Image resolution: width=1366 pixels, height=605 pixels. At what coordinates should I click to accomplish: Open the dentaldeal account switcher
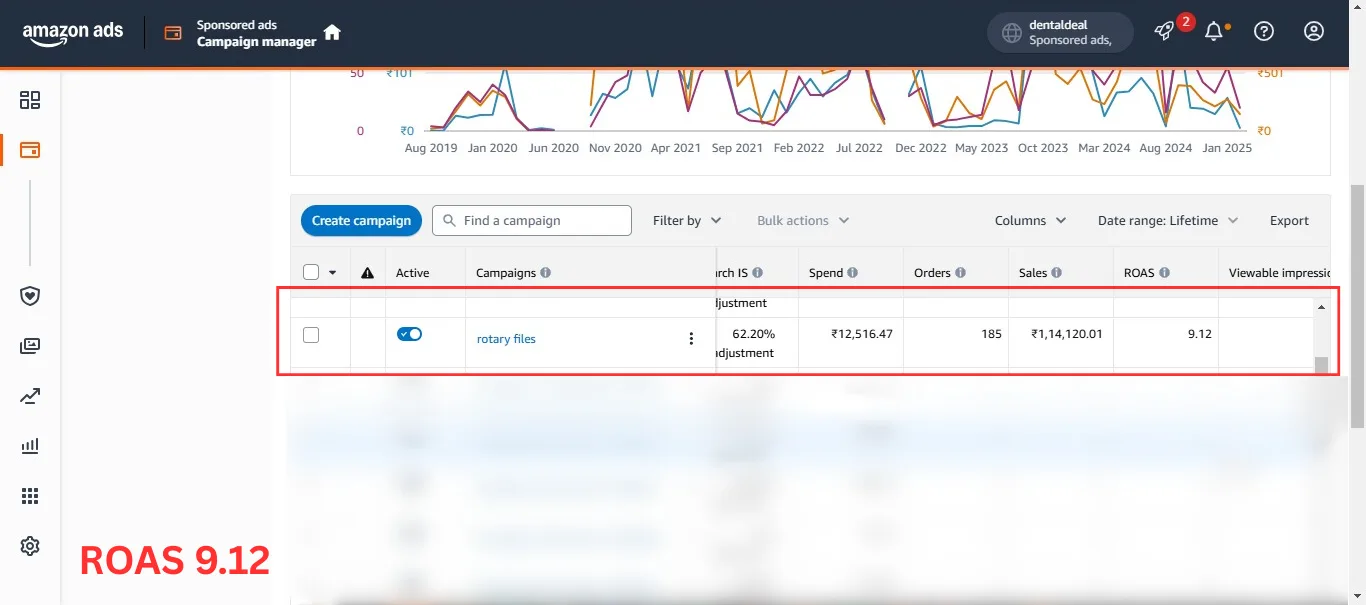[1060, 32]
